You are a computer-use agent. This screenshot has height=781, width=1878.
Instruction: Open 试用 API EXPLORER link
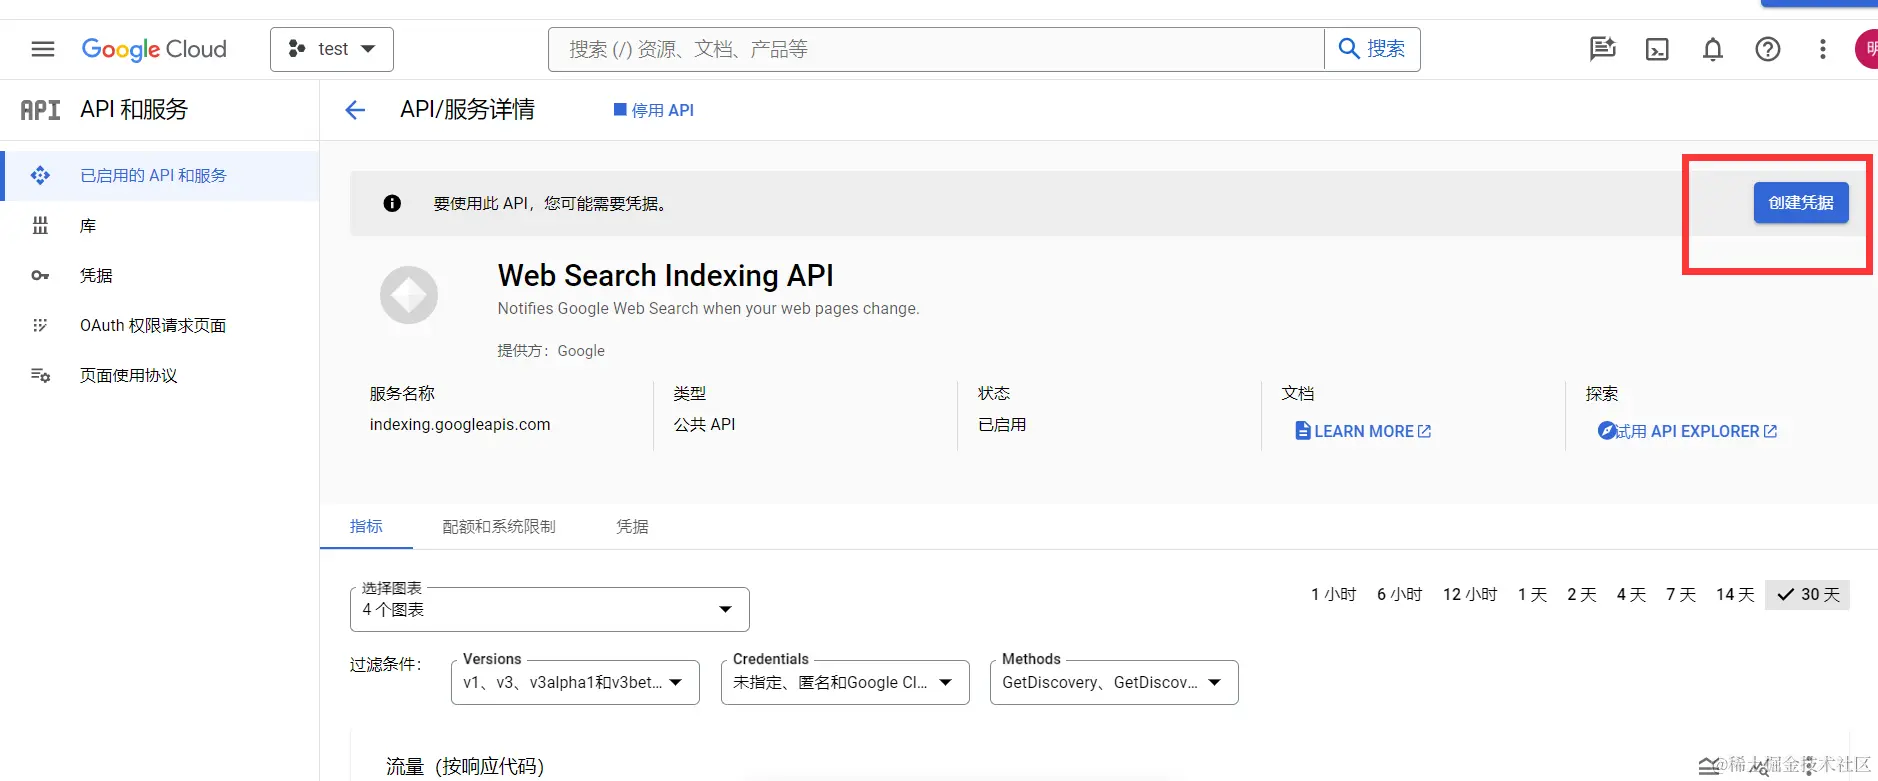click(1687, 431)
